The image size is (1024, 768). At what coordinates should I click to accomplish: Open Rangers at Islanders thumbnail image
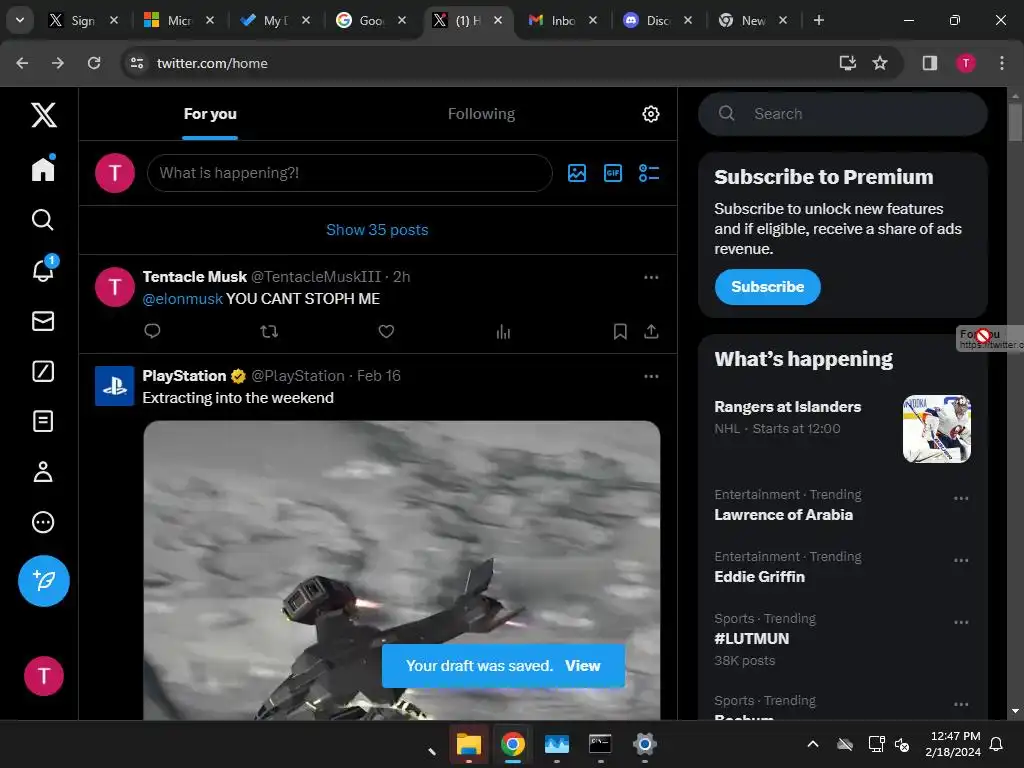tap(936, 428)
